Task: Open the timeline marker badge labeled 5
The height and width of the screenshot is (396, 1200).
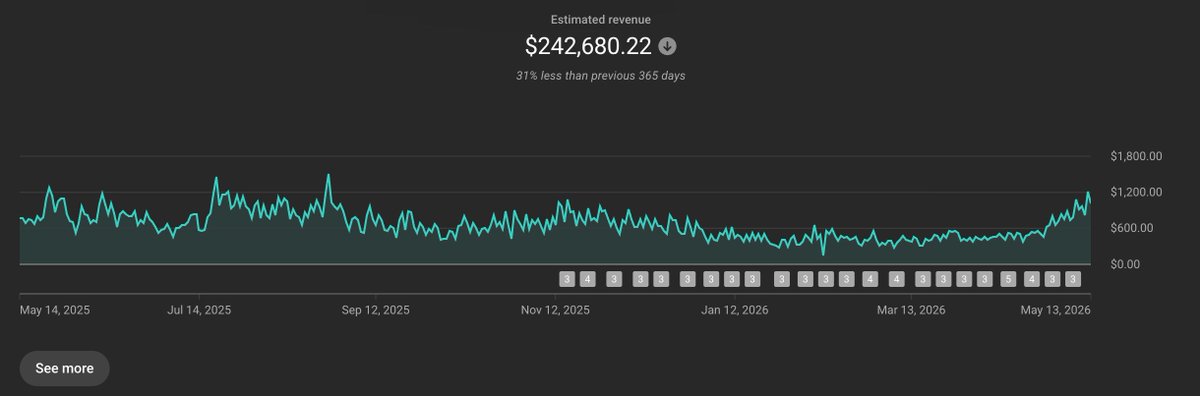Action: point(1008,279)
